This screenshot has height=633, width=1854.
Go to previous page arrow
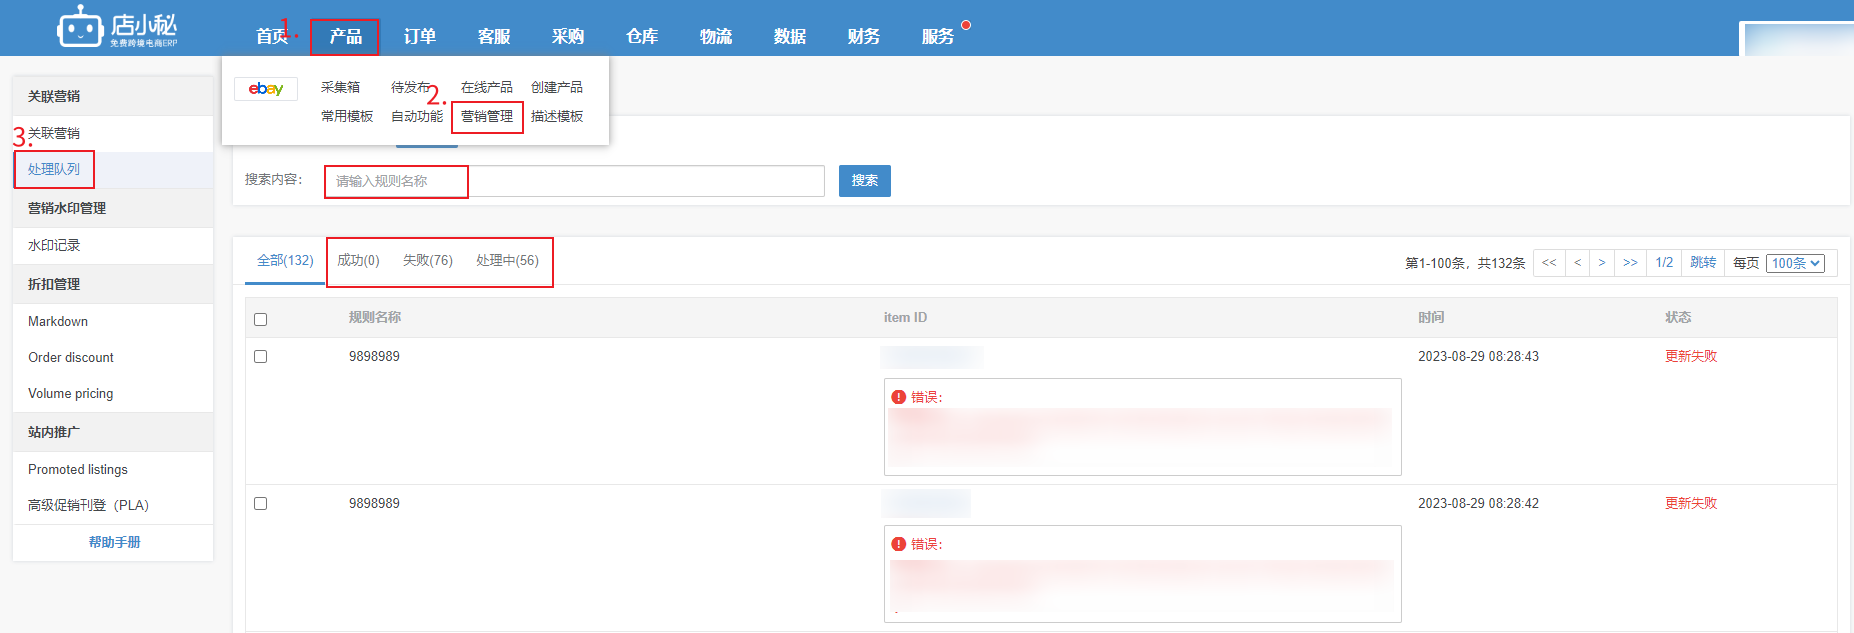[1577, 263]
